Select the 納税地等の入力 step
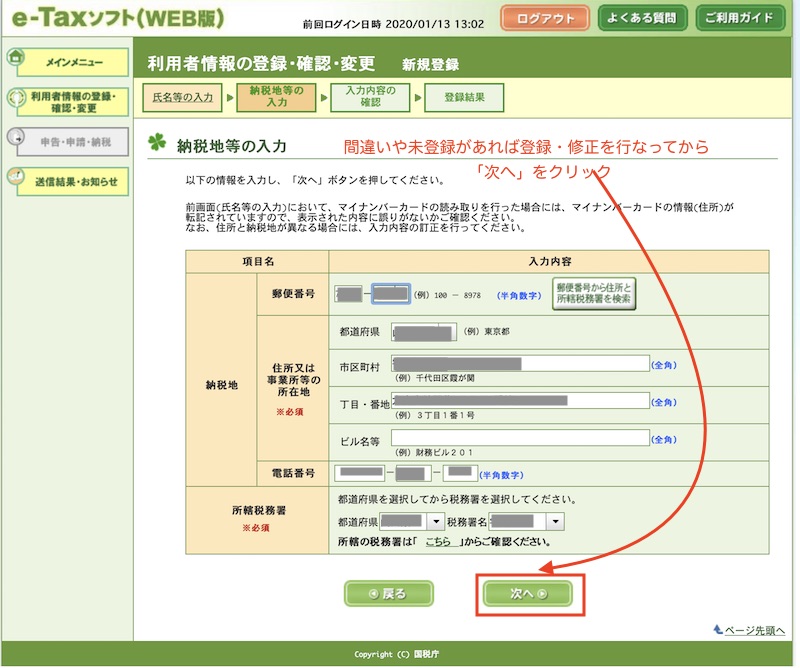Viewport: 800px width, 668px height. [277, 97]
